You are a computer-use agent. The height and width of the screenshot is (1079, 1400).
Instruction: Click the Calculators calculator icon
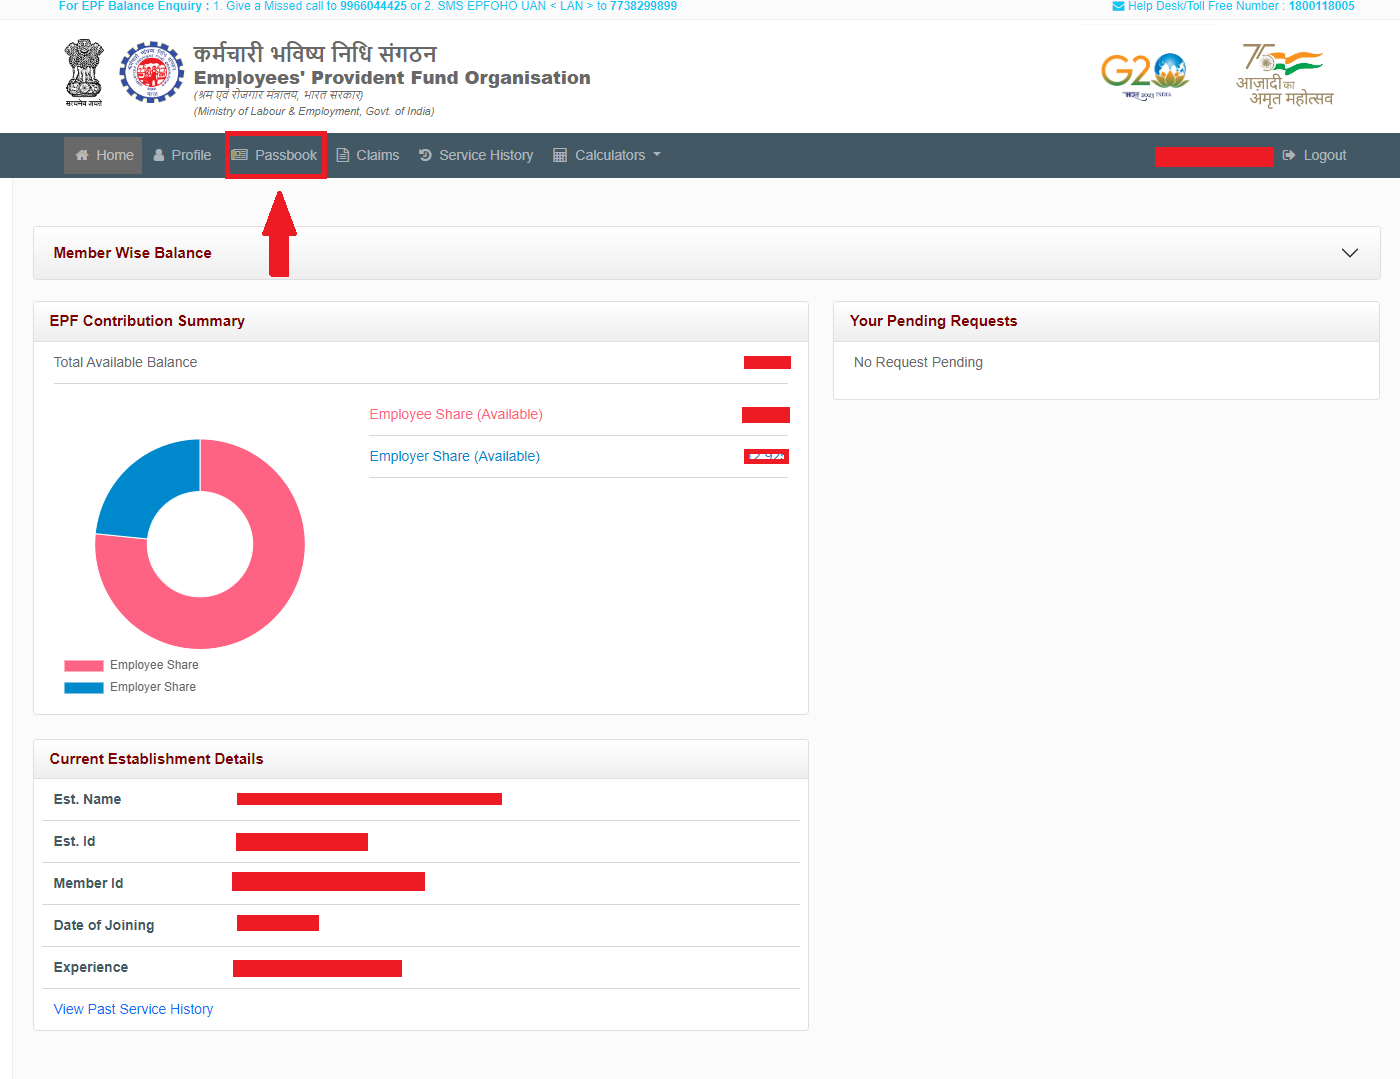pos(560,155)
